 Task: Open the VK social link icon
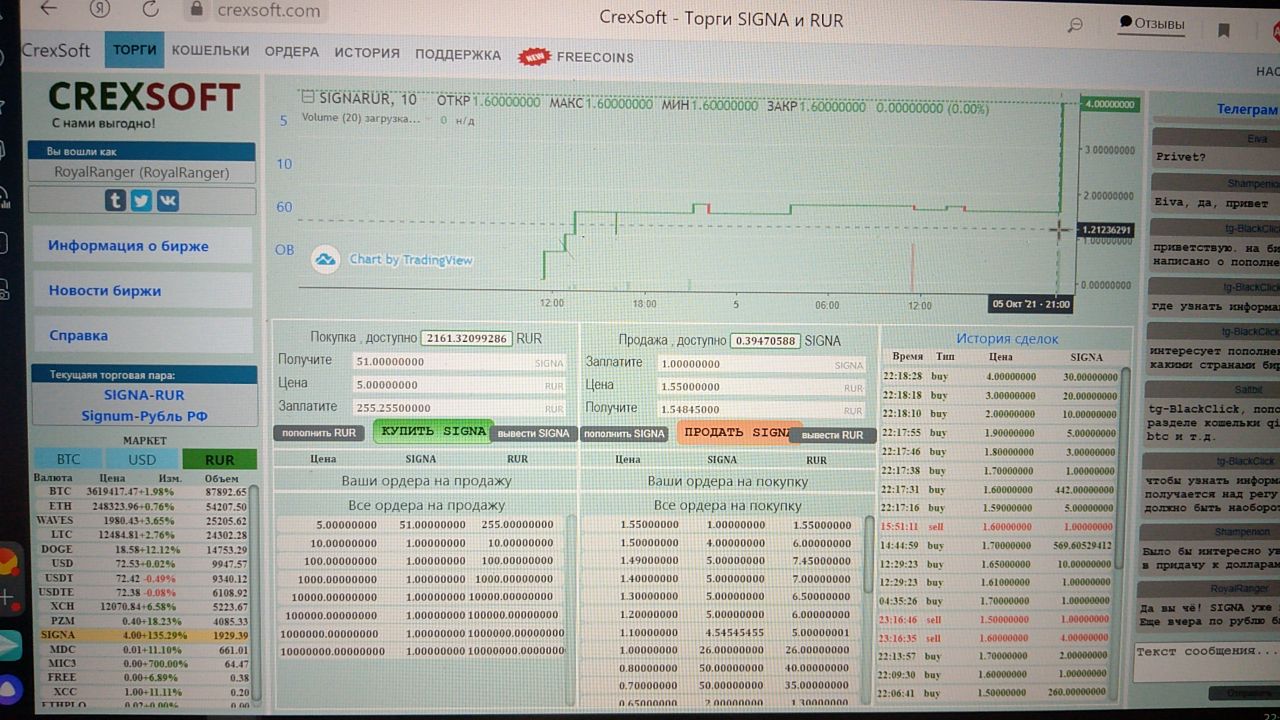coord(167,200)
